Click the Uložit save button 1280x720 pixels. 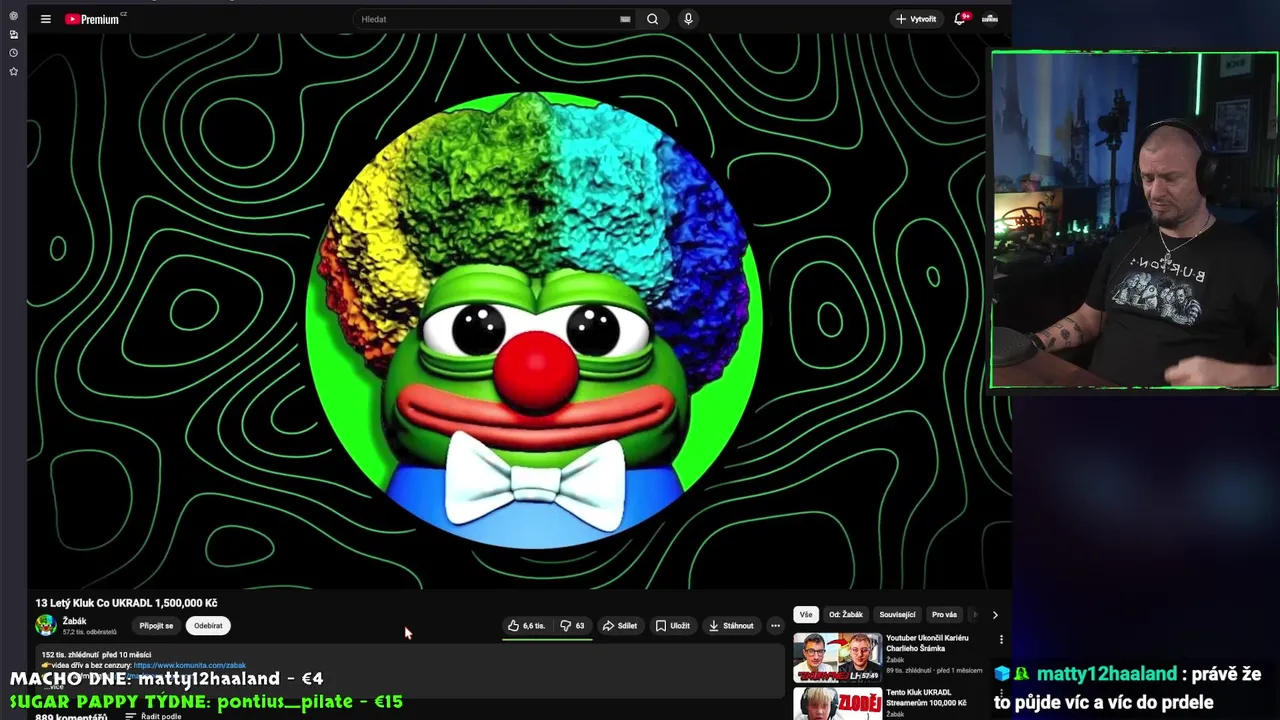point(672,626)
